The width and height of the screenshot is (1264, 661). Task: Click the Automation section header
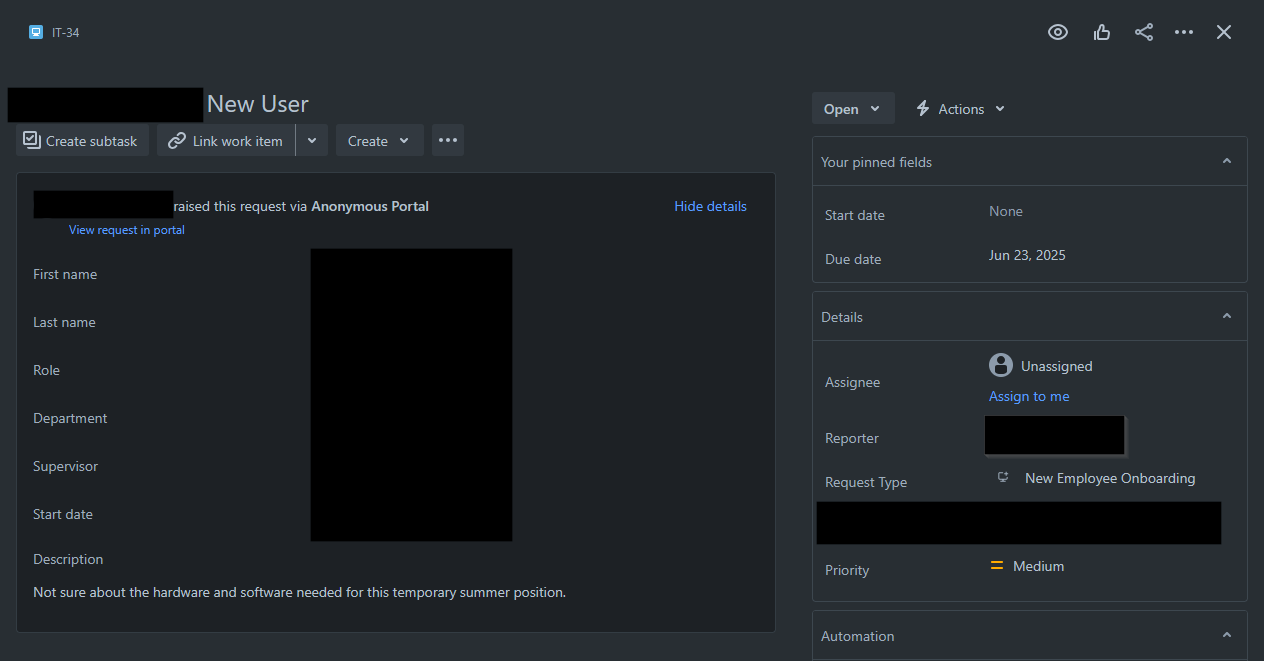pyautogui.click(x=1029, y=635)
